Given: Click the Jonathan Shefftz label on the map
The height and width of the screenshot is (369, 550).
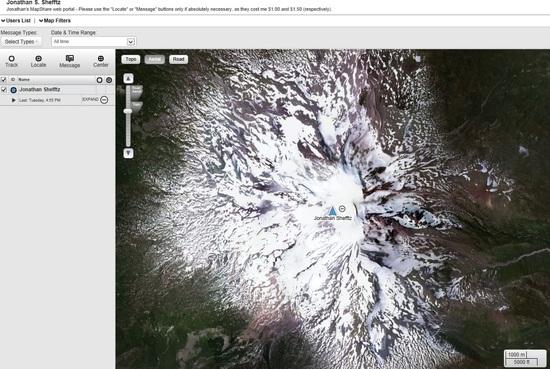Looking at the screenshot, I should point(333,218).
